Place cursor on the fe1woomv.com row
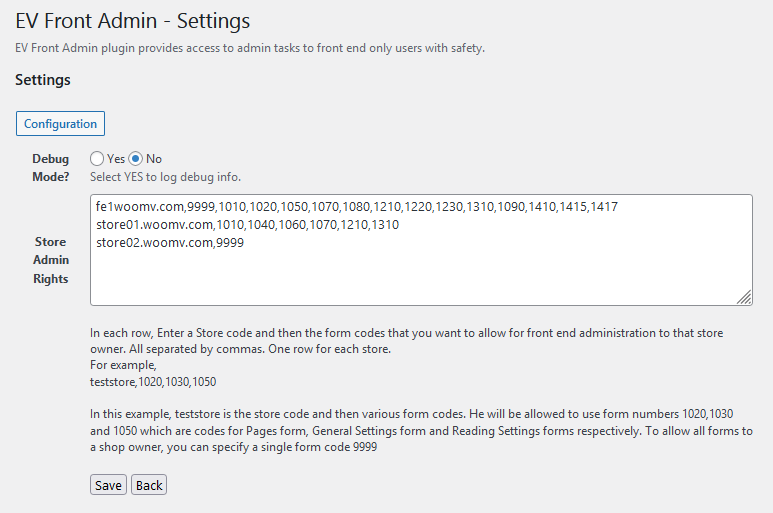The image size is (773, 513). tap(356, 207)
